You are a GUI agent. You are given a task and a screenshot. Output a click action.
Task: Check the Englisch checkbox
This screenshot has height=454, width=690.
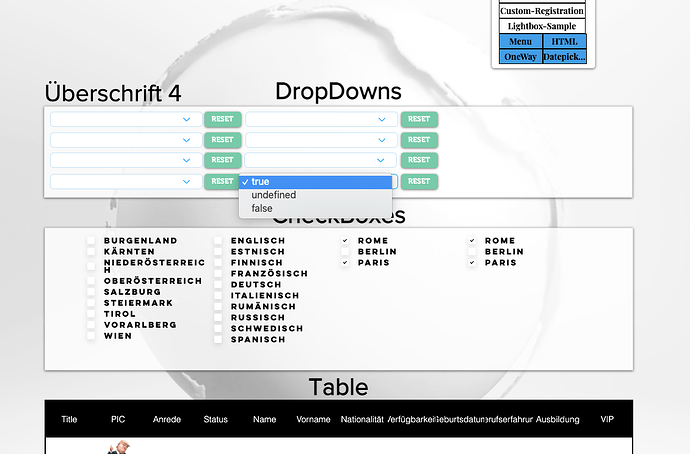(218, 241)
